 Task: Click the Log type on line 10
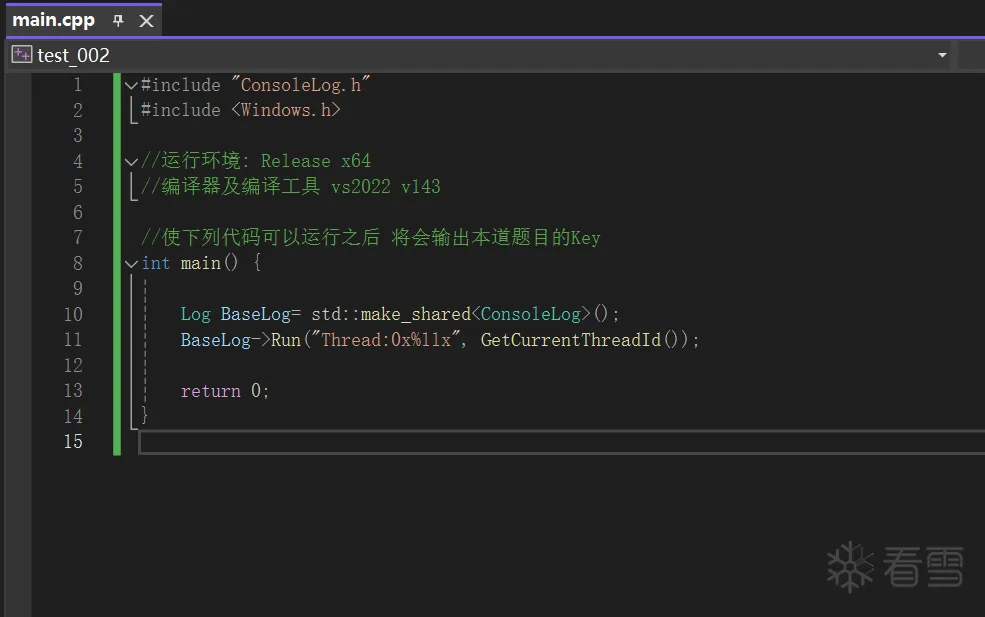pyautogui.click(x=195, y=314)
